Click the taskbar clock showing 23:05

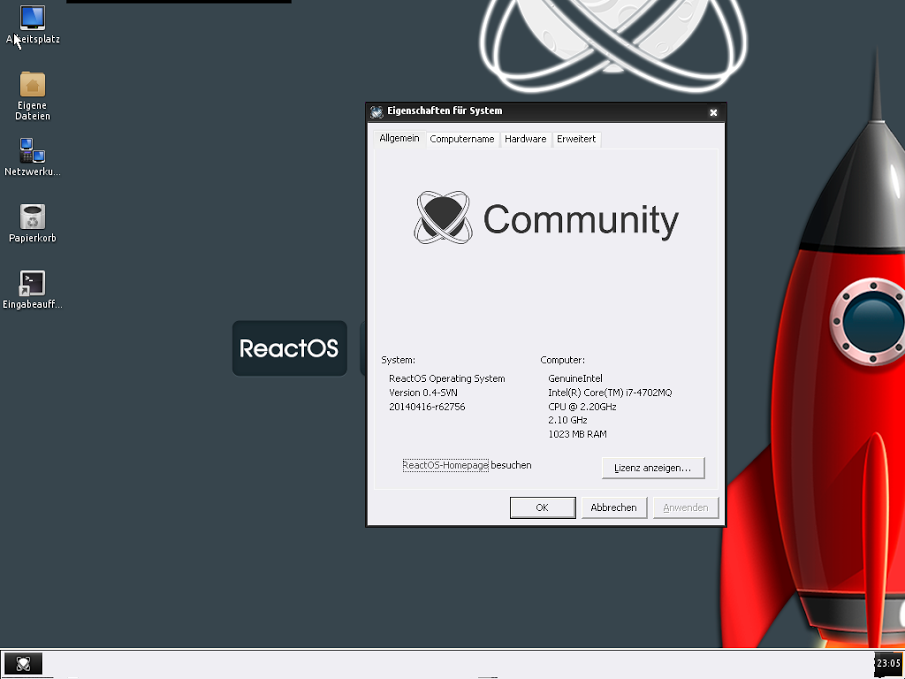tap(888, 663)
